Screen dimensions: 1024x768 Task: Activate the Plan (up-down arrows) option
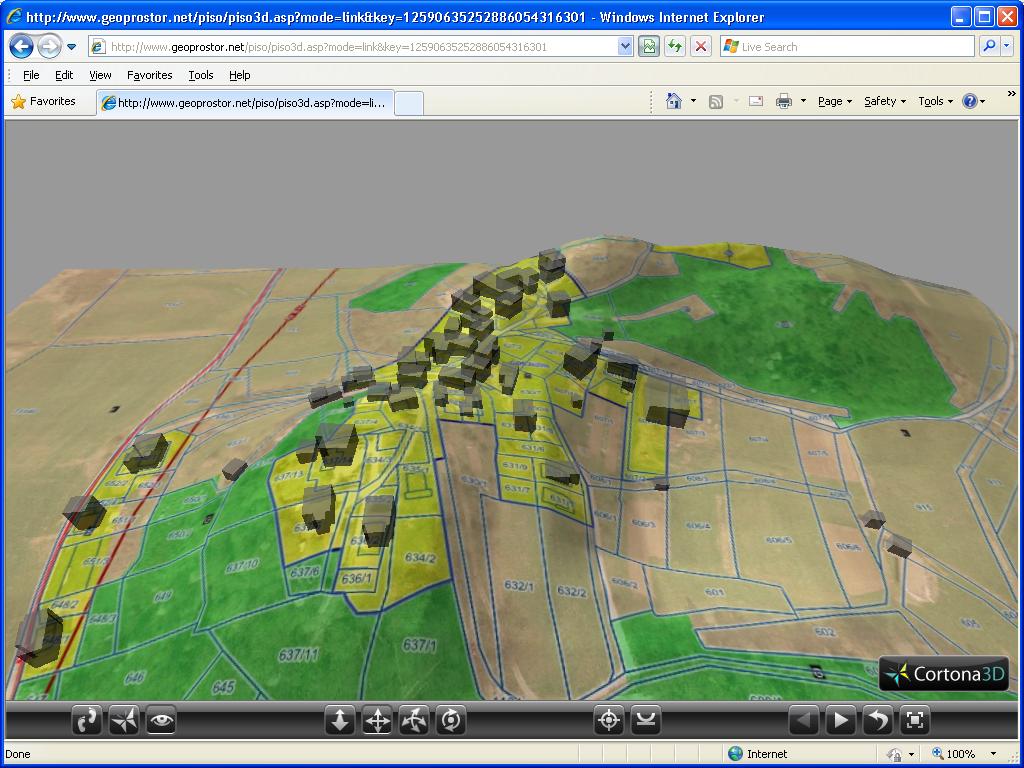tap(340, 720)
